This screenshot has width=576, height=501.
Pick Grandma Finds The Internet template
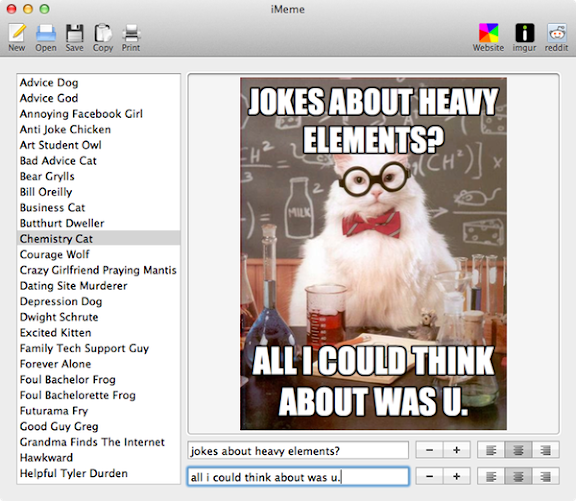tap(98, 442)
